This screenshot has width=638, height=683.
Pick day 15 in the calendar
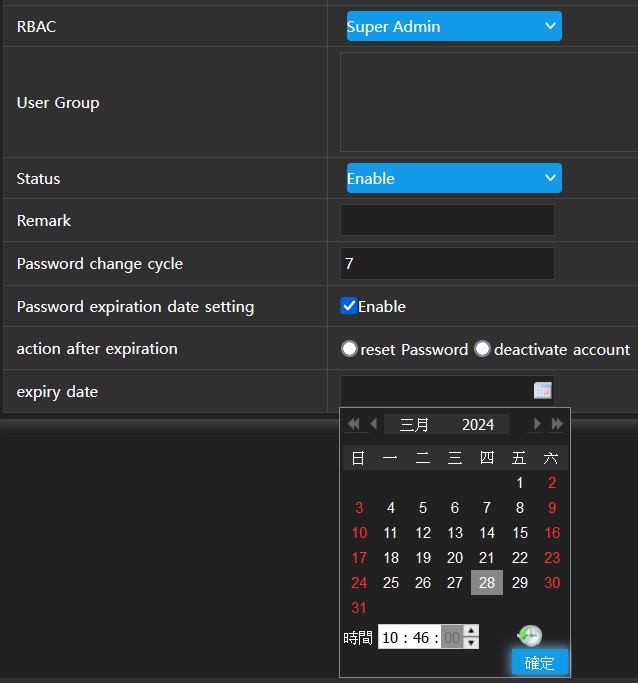click(x=519, y=533)
